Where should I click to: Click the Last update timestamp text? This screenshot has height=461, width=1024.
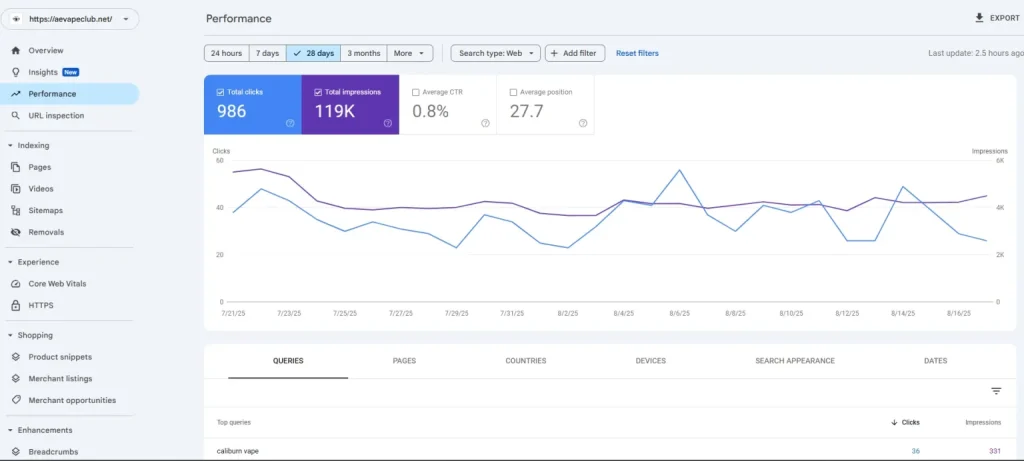point(976,54)
